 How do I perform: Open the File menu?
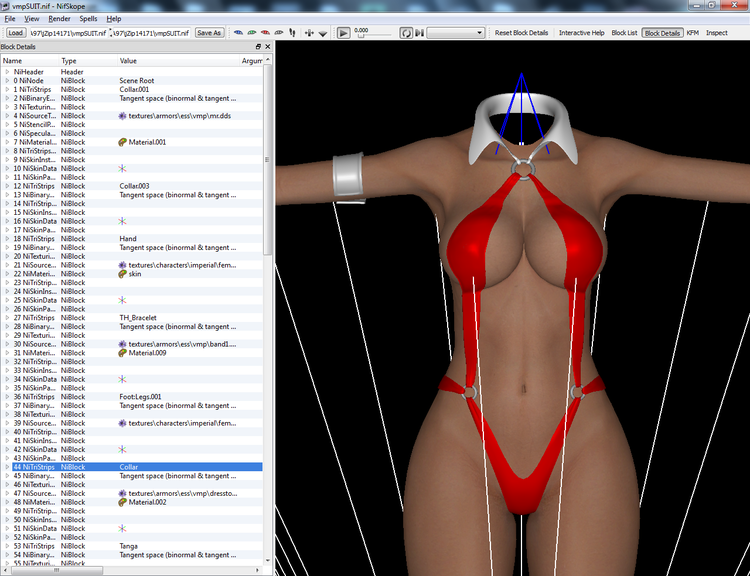[10, 19]
